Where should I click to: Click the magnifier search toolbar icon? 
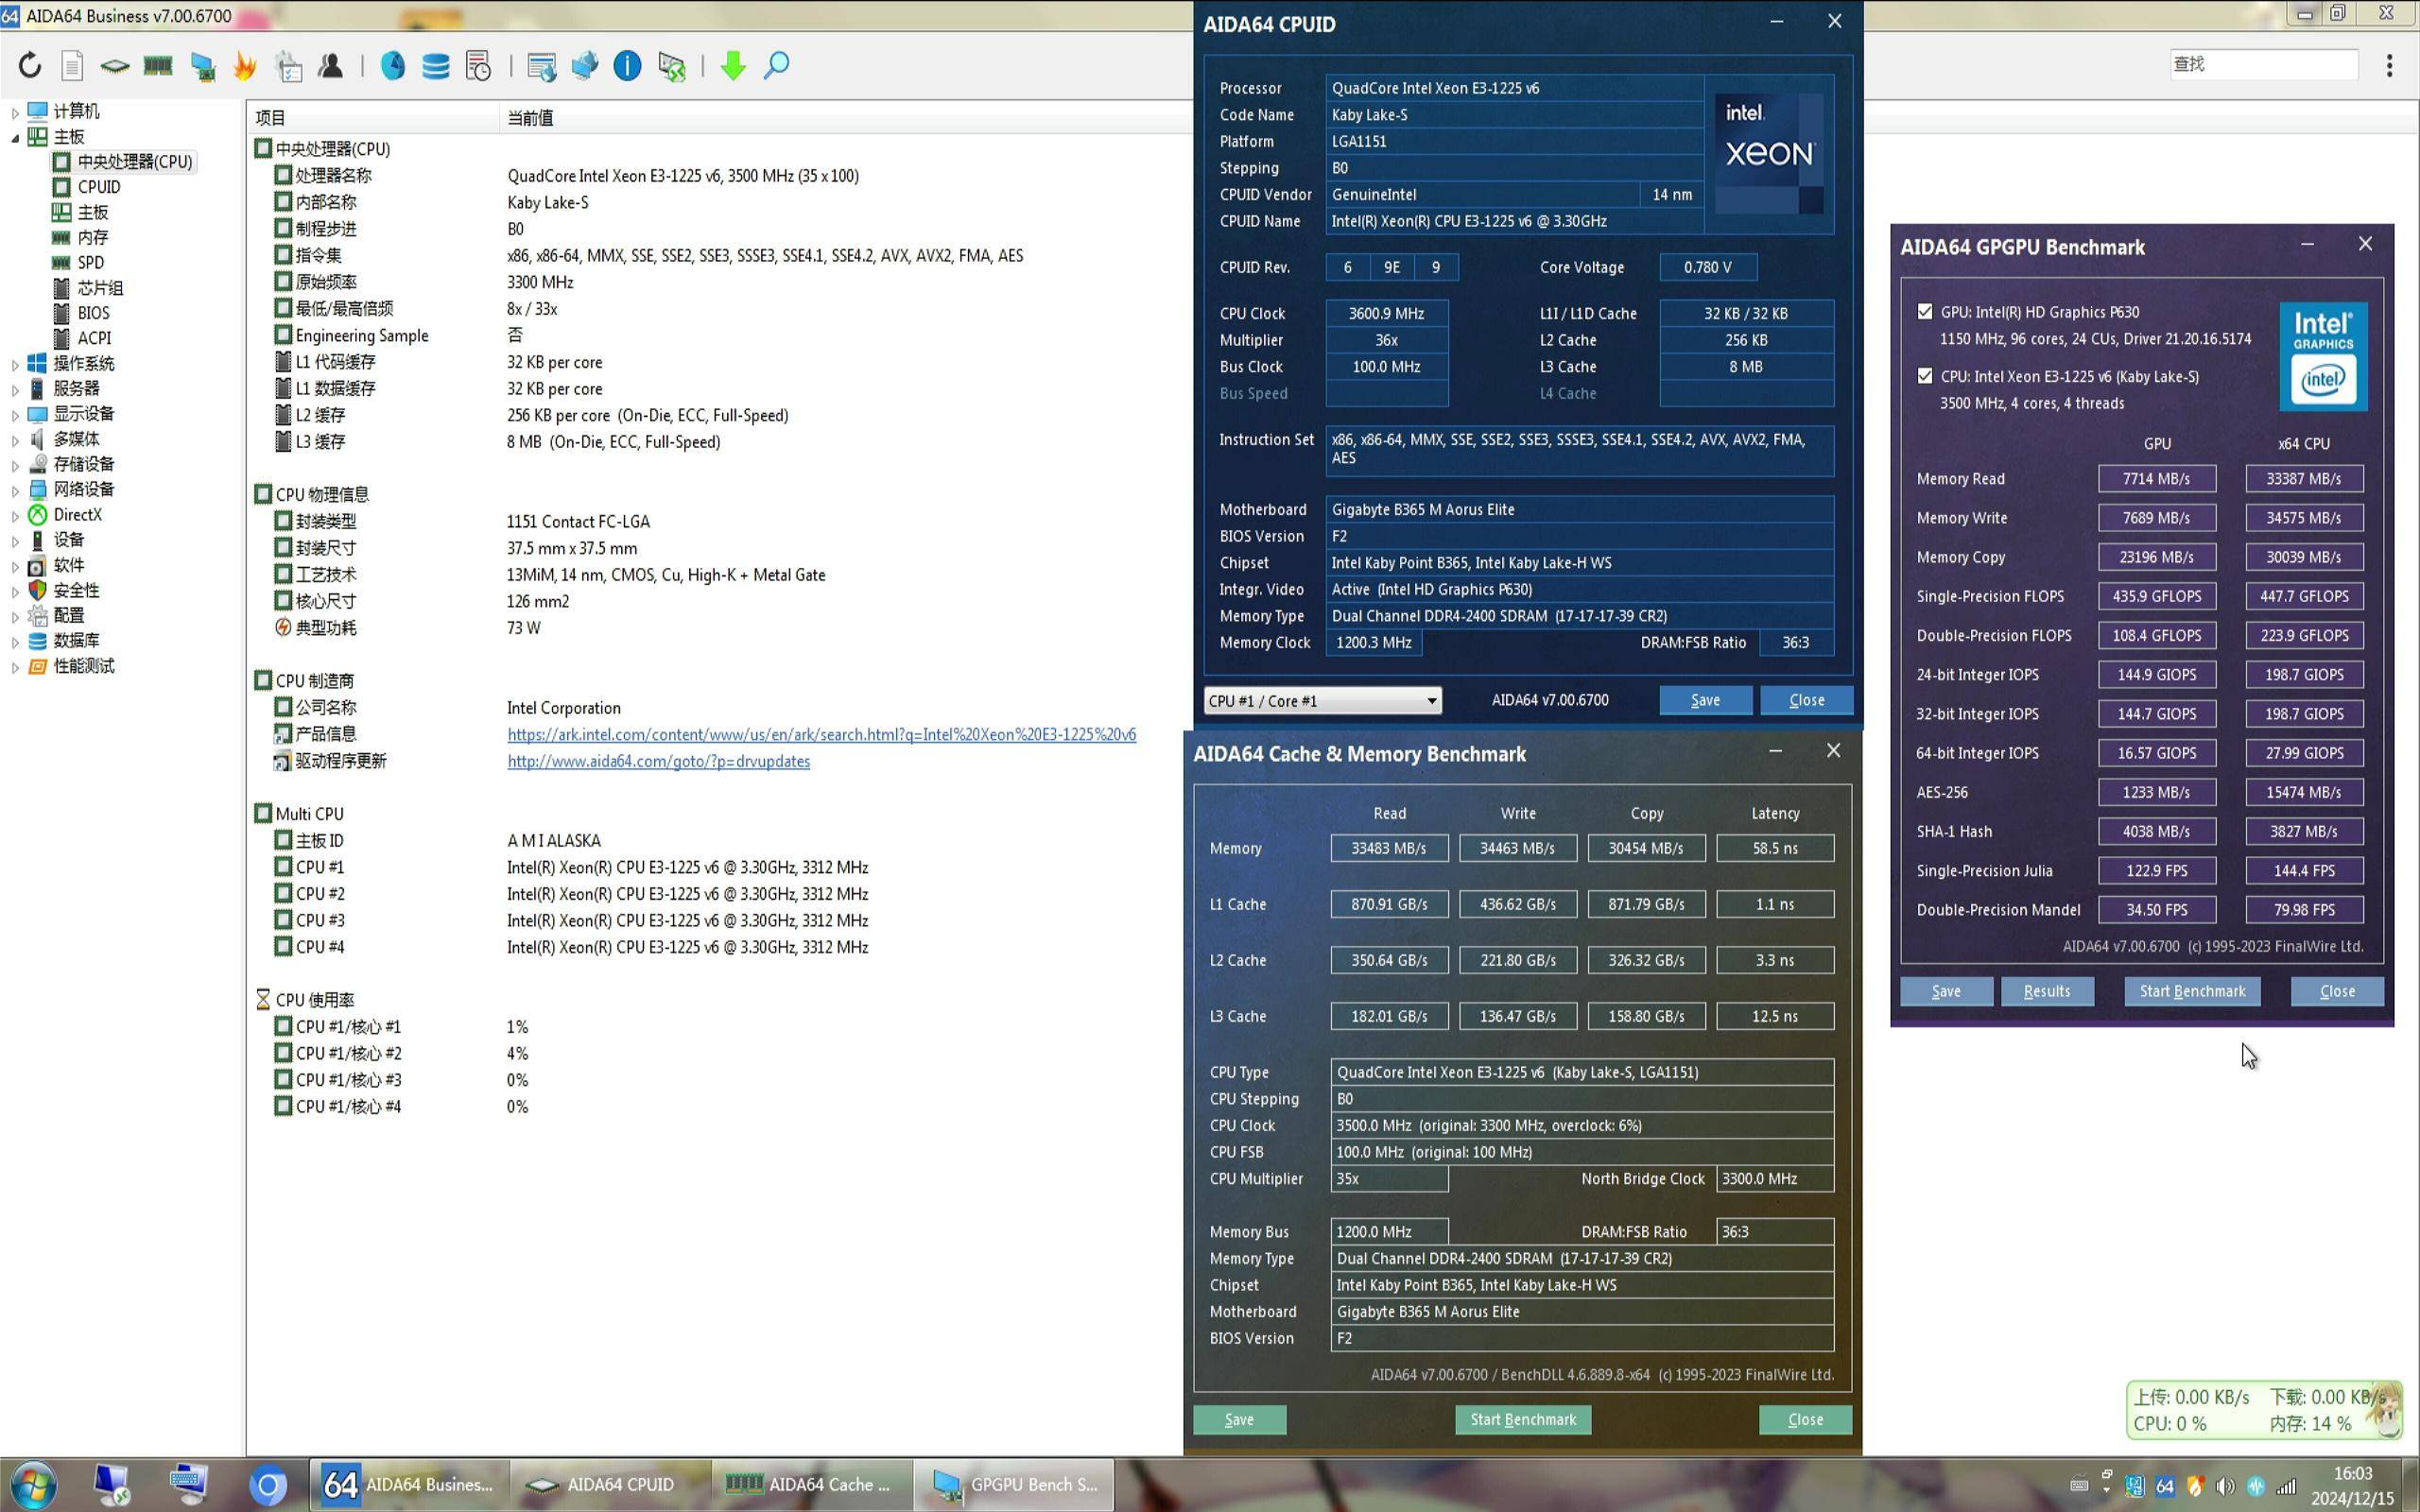coord(776,66)
